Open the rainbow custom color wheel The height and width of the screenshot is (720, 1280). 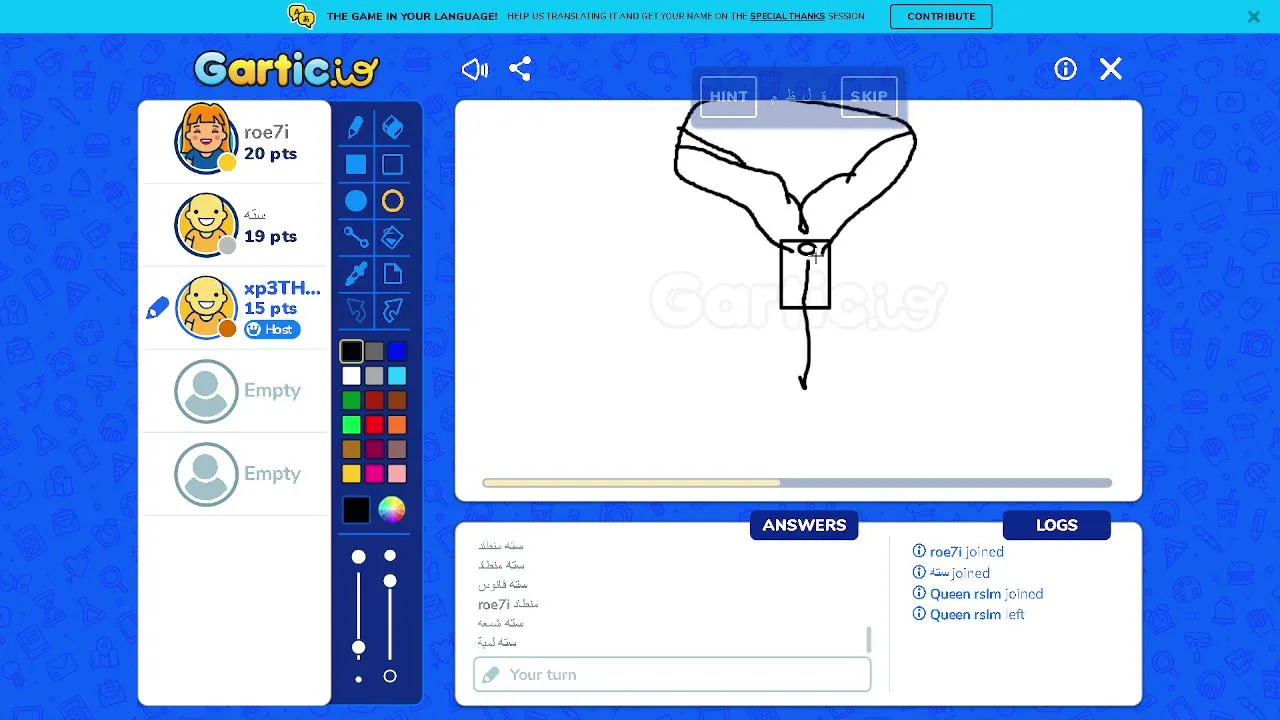pyautogui.click(x=392, y=510)
